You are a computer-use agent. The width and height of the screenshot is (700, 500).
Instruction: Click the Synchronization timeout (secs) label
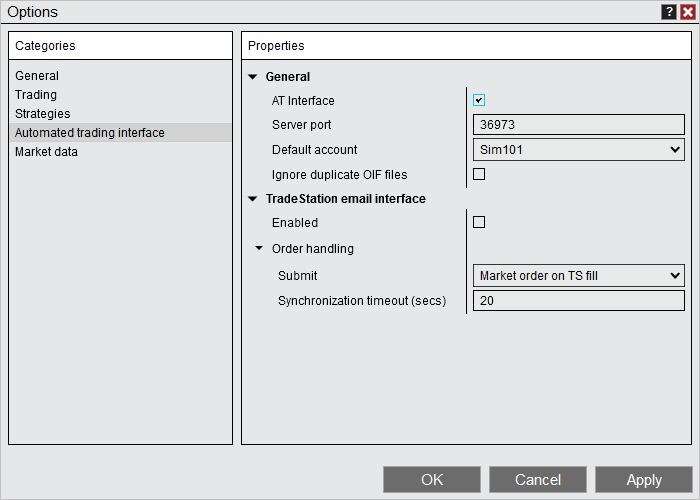(362, 300)
